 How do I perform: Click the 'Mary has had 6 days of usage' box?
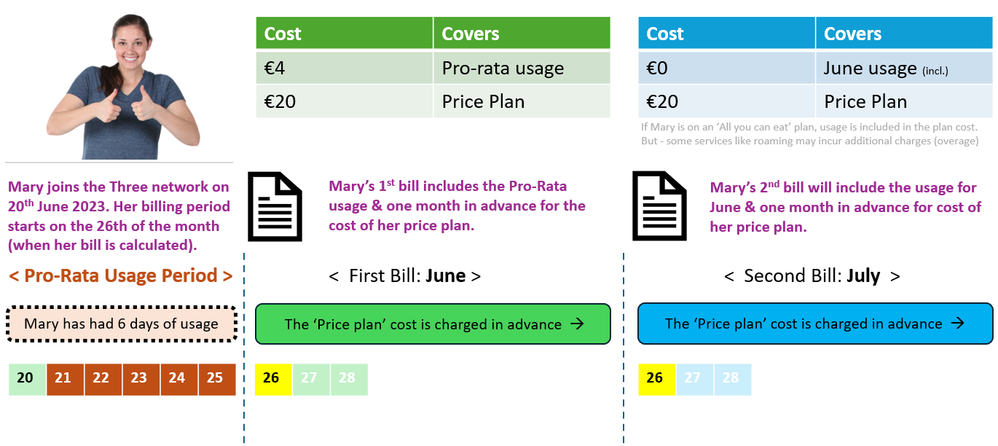point(122,324)
